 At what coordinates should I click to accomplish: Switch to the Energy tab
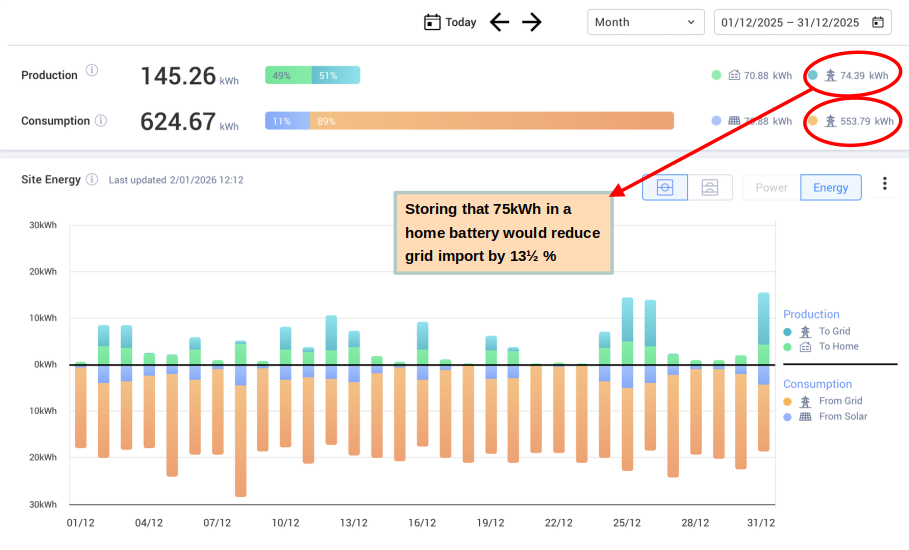click(830, 187)
